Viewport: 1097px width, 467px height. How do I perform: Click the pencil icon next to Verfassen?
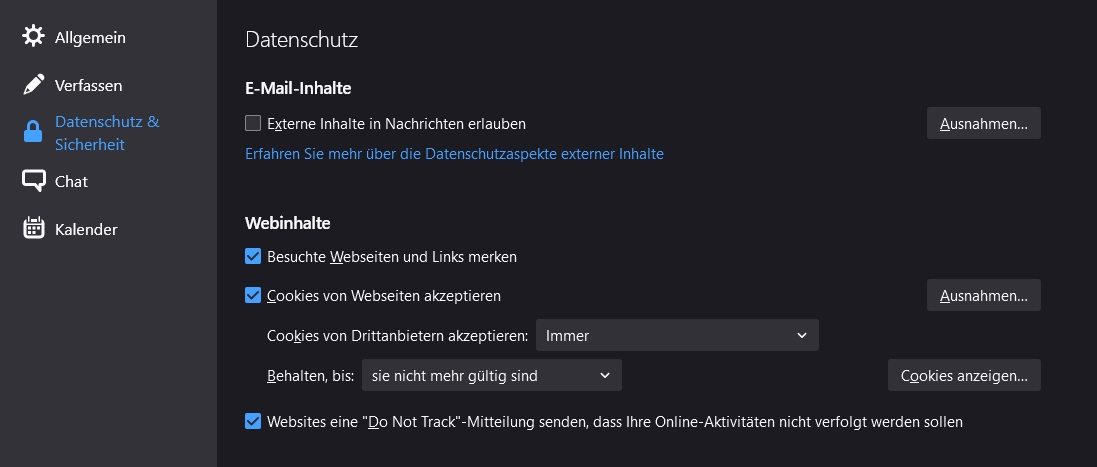(x=34, y=85)
